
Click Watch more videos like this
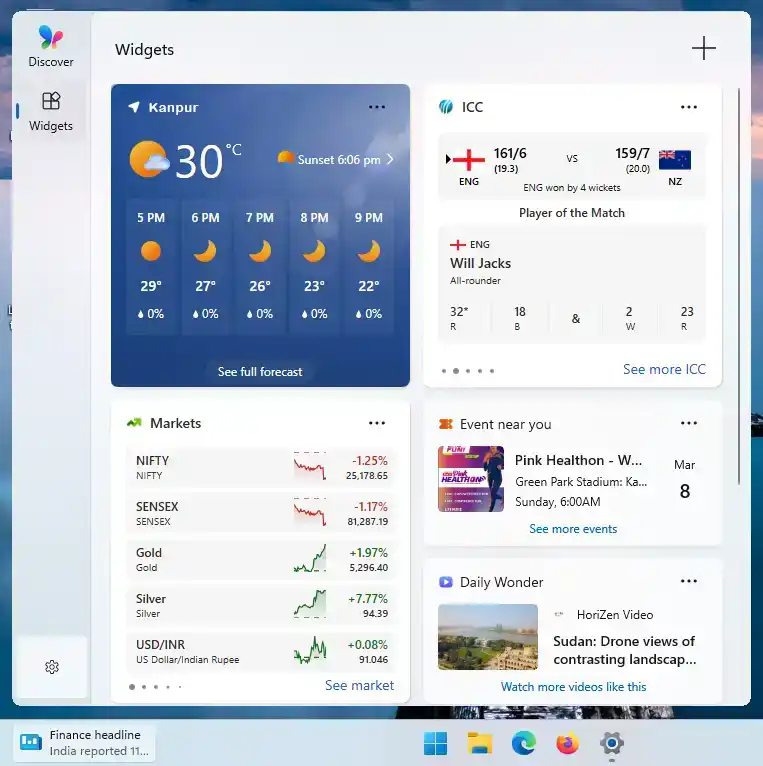(573, 687)
